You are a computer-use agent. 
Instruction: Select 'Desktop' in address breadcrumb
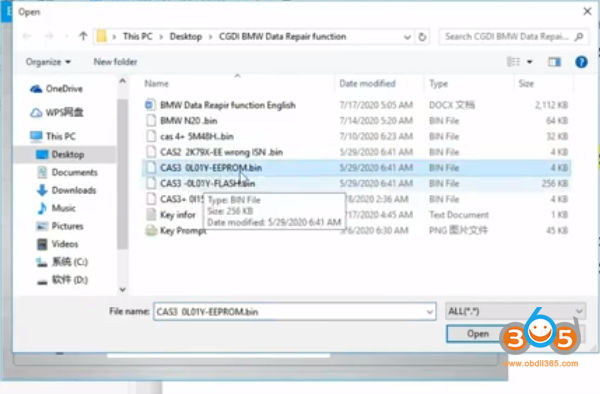click(x=186, y=36)
